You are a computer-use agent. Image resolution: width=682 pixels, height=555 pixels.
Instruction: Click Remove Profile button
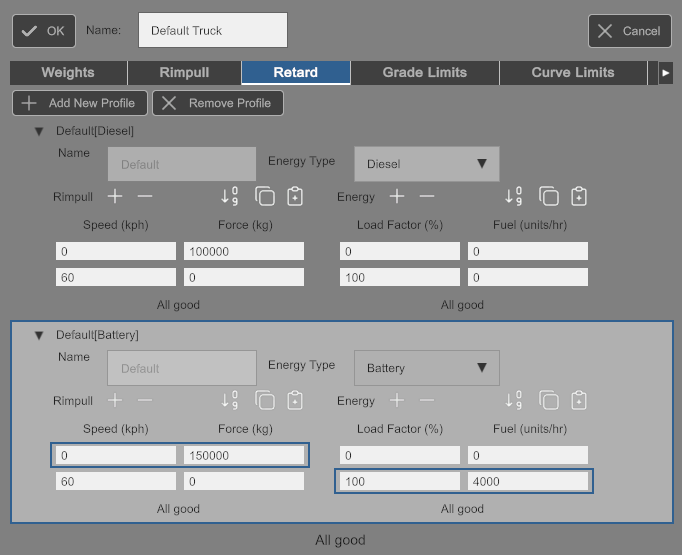click(x=218, y=103)
